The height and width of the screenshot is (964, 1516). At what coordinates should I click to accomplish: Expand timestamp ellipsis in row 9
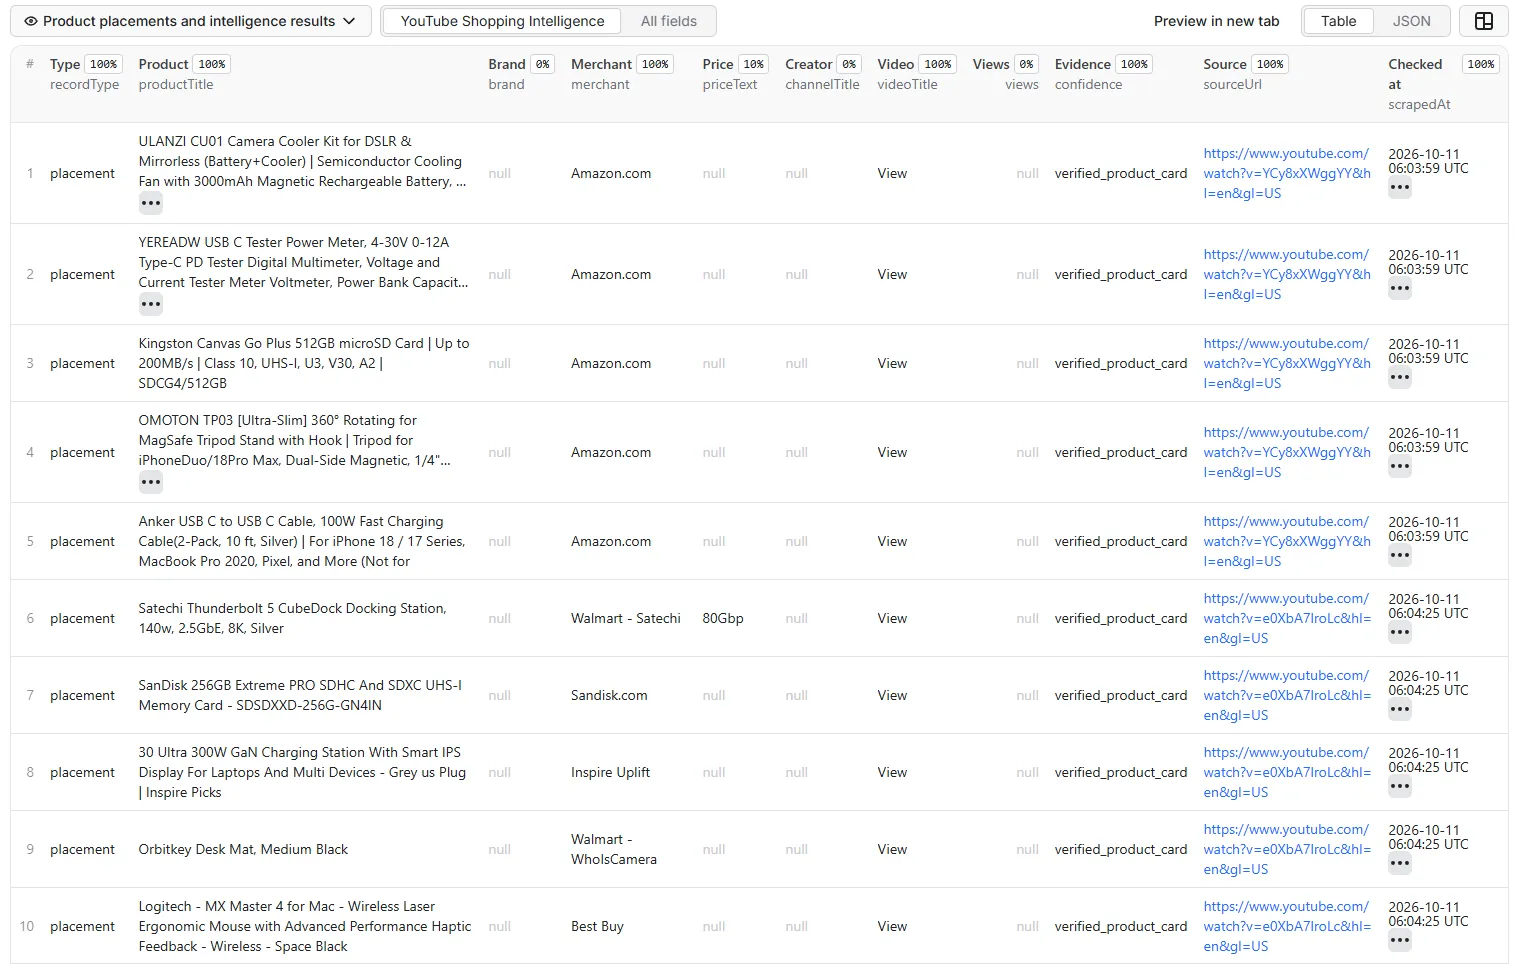(x=1399, y=864)
